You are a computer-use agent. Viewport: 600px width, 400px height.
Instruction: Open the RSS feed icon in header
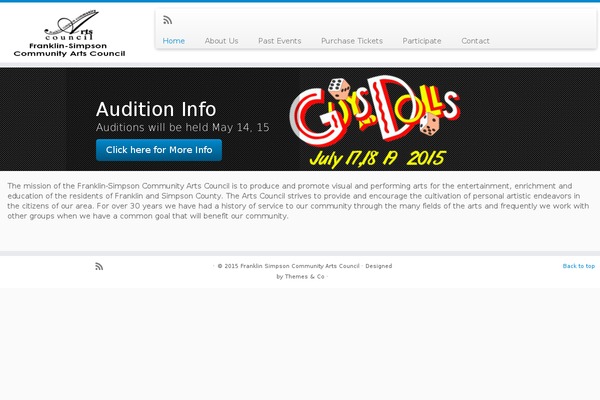(167, 20)
